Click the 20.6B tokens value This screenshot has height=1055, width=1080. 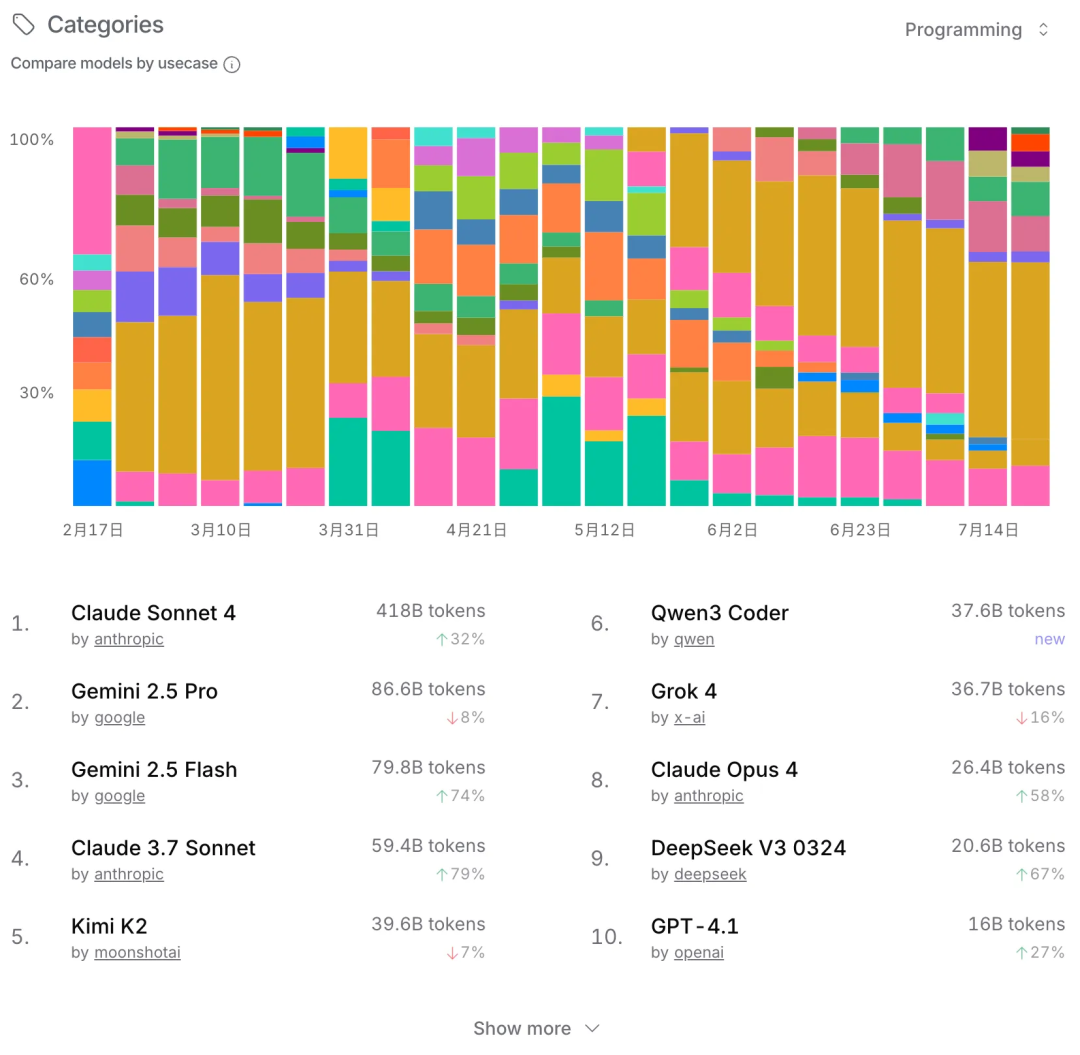(1008, 846)
